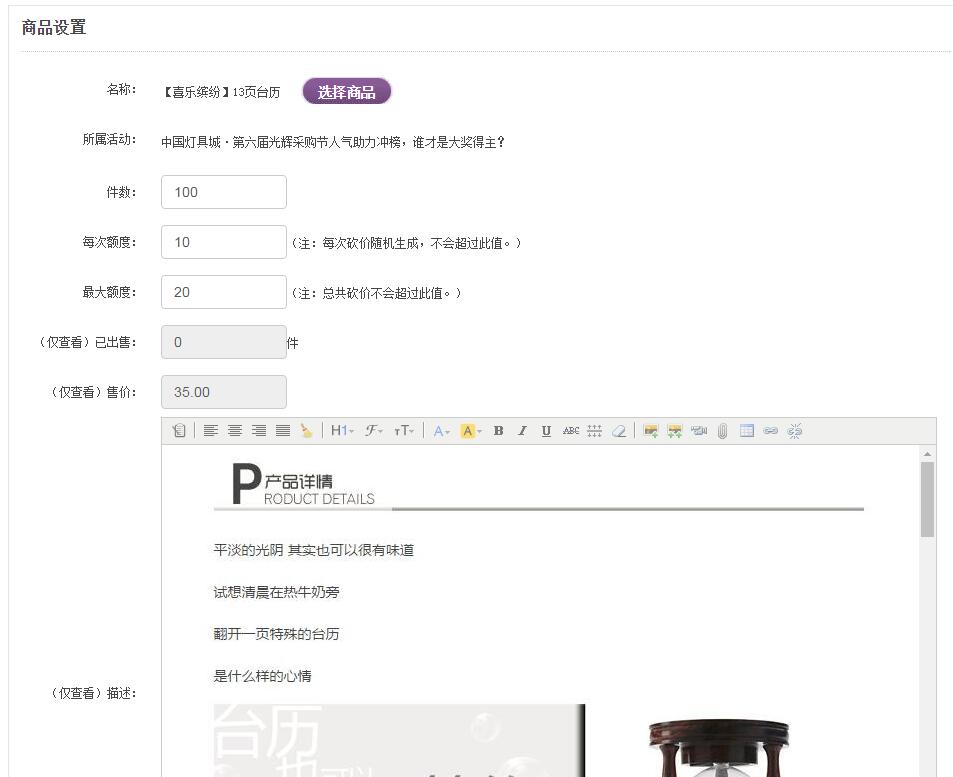Image resolution: width=953 pixels, height=777 pixels.
Task: Insert hyperlink with link icon
Action: 771,431
